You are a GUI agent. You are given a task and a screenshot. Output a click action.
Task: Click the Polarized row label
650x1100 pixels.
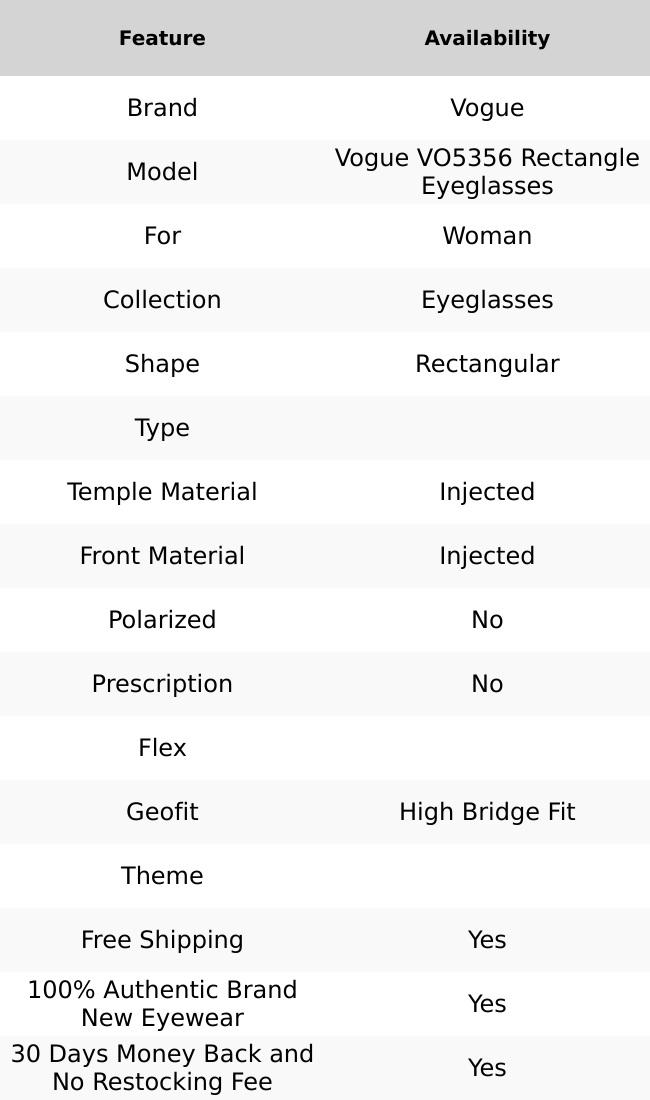point(162,620)
